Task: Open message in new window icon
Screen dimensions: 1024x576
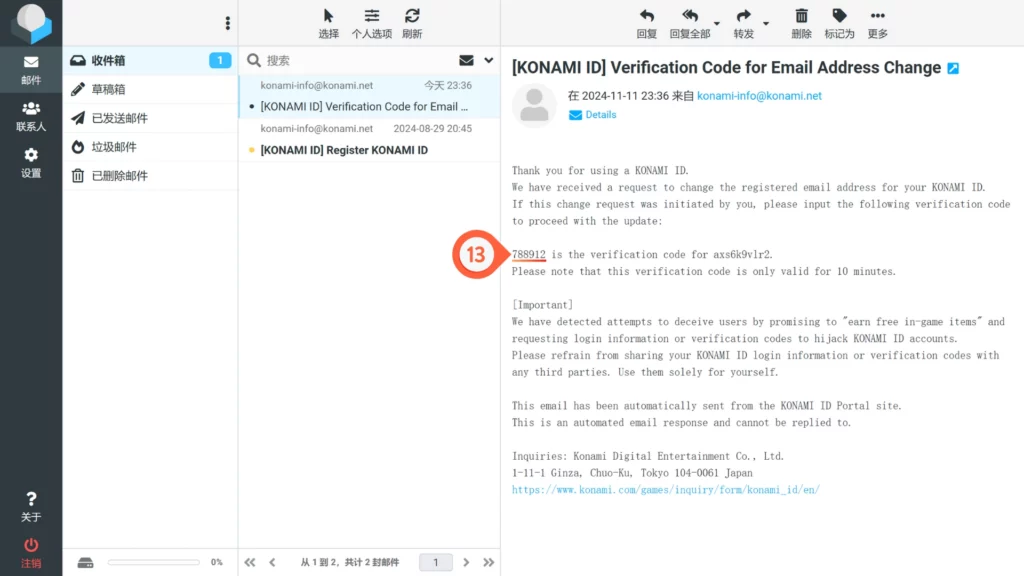Action: 953,68
